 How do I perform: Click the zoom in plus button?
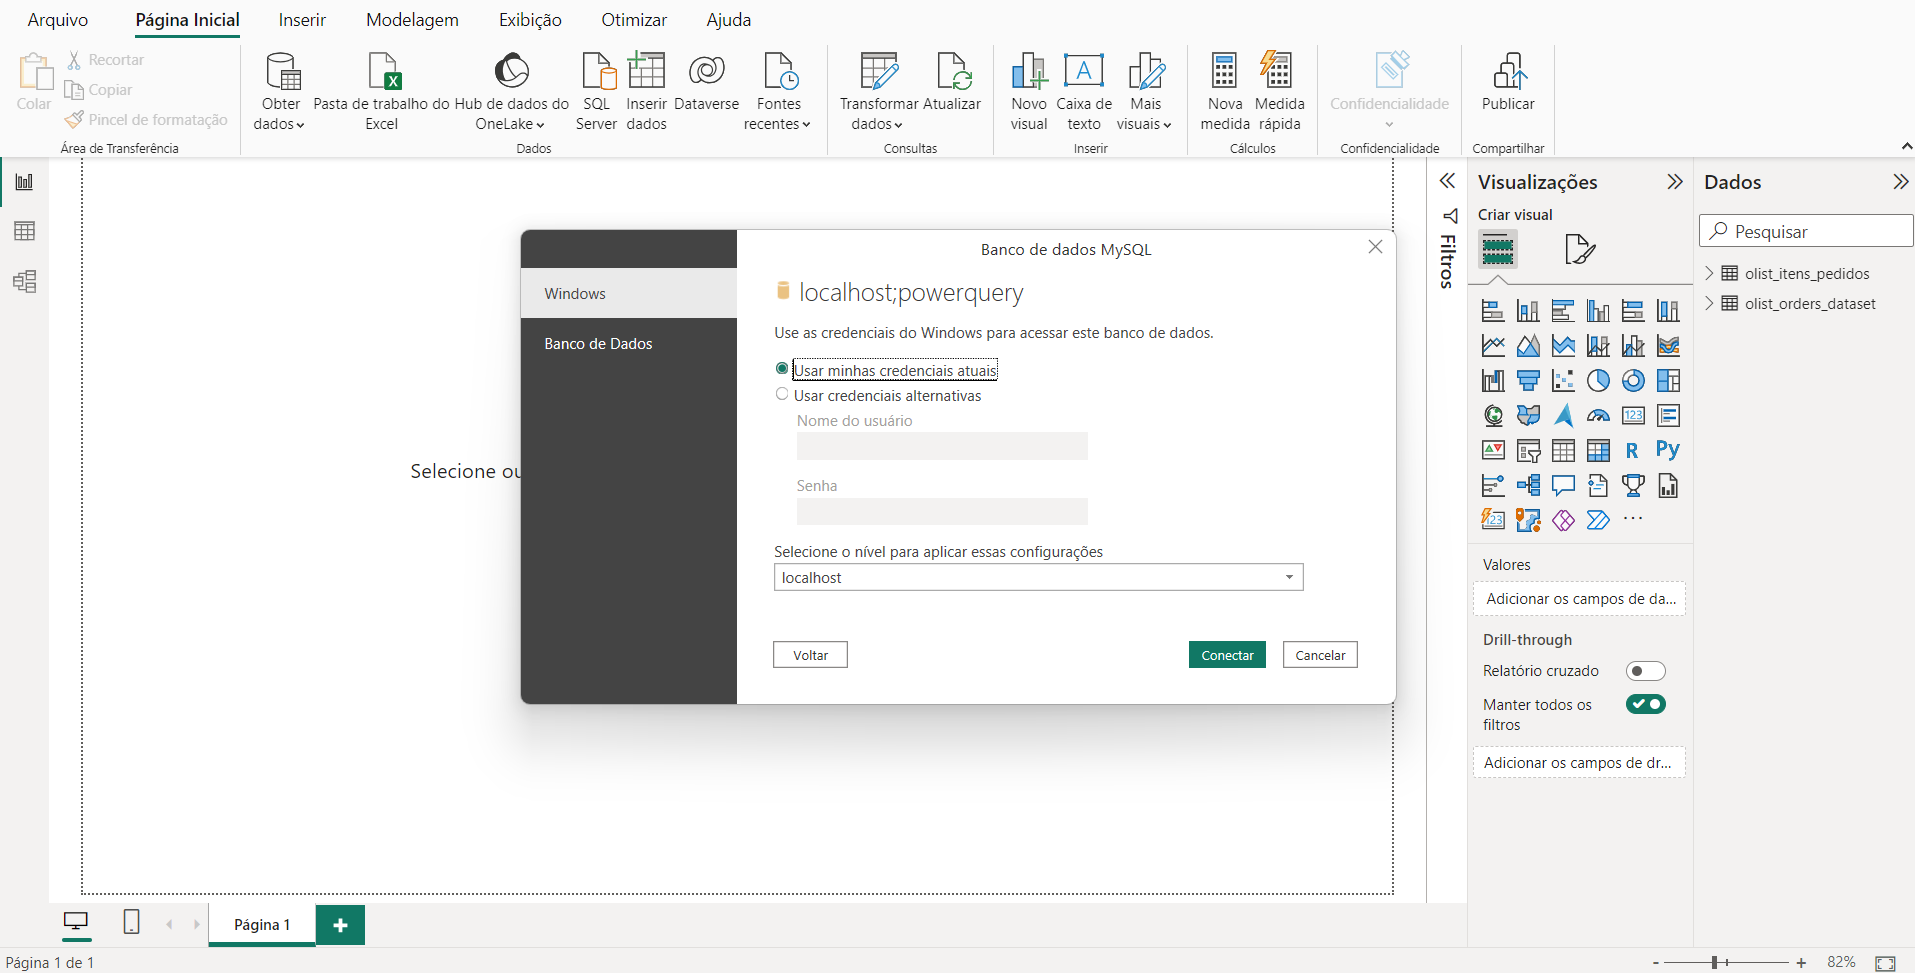[1801, 962]
